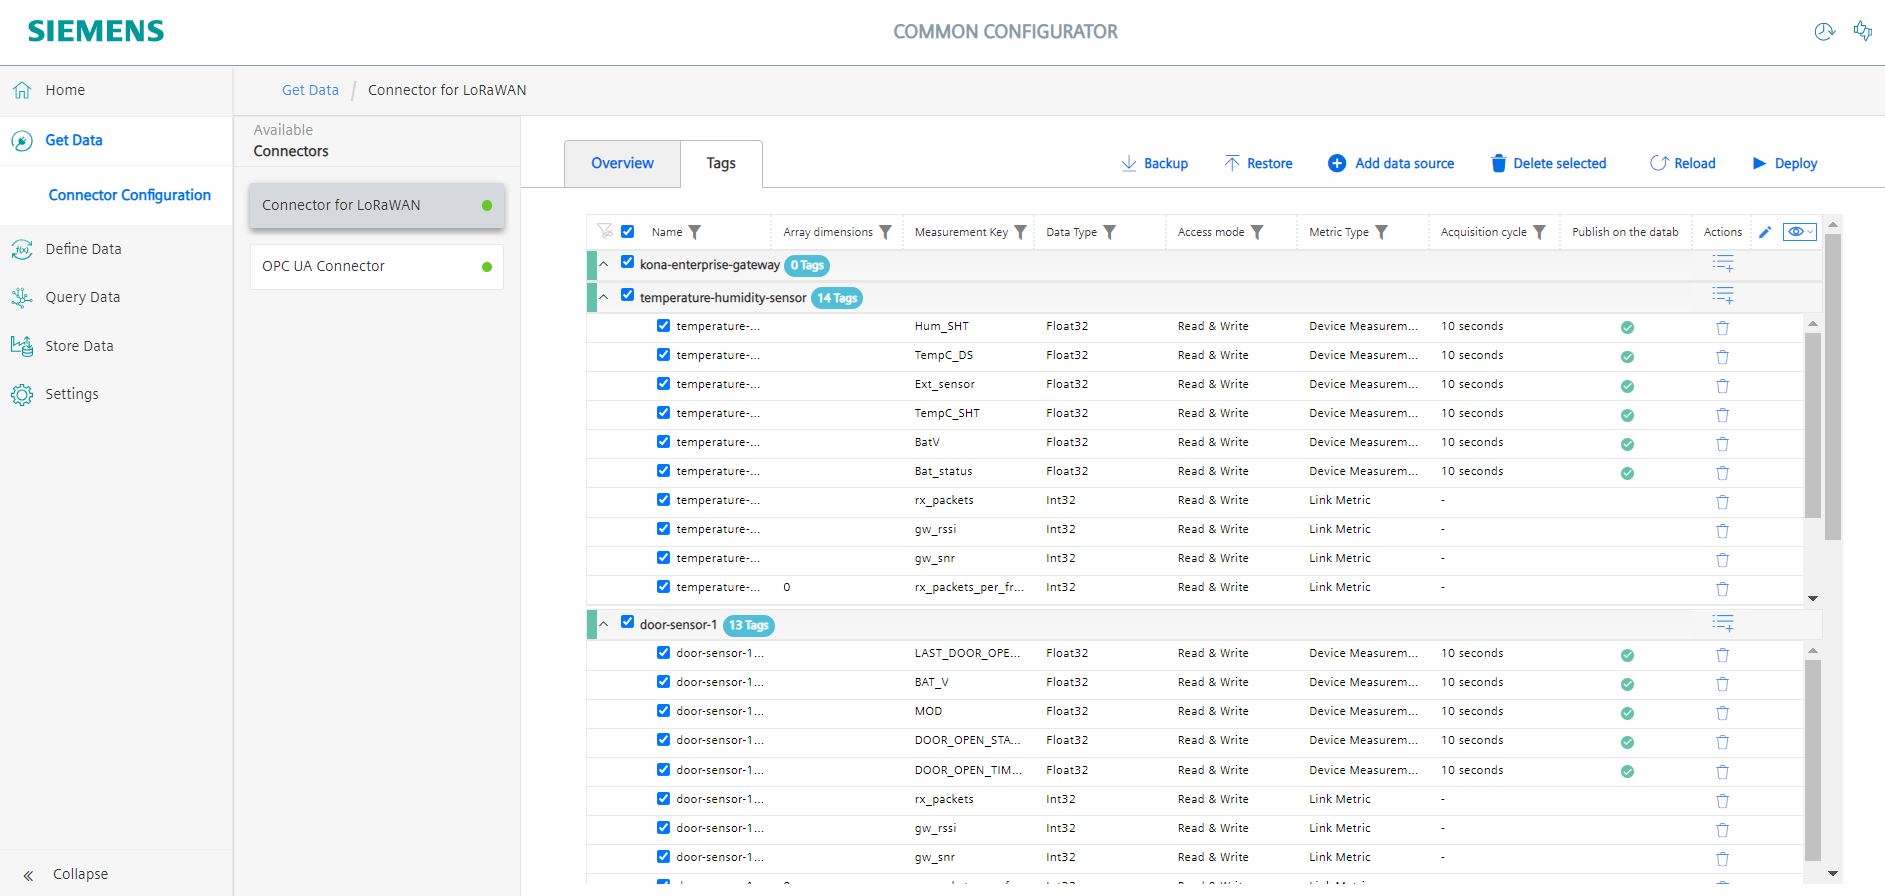Uncheck the temperature-humidity-sensor group checkbox
Viewport: 1885px width, 896px height.
(627, 295)
